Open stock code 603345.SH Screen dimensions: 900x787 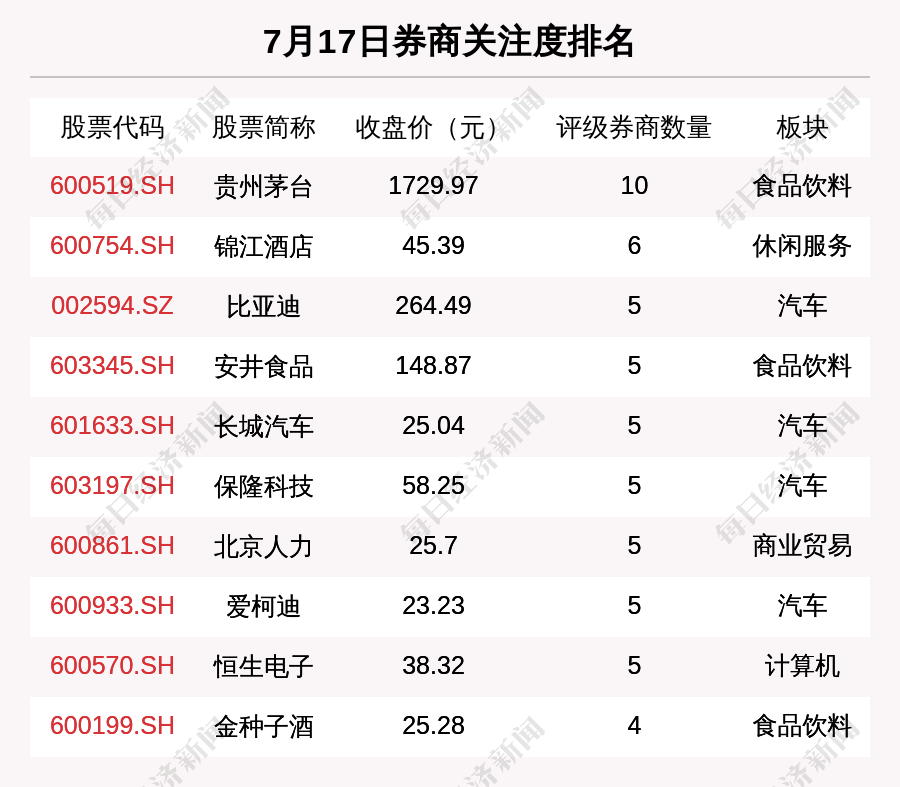coord(112,366)
